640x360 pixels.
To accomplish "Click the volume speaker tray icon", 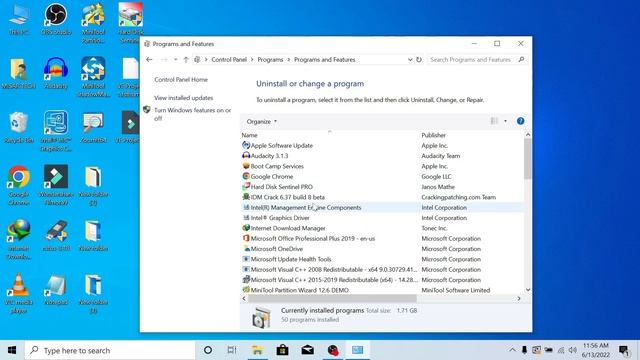I will [x=573, y=350].
